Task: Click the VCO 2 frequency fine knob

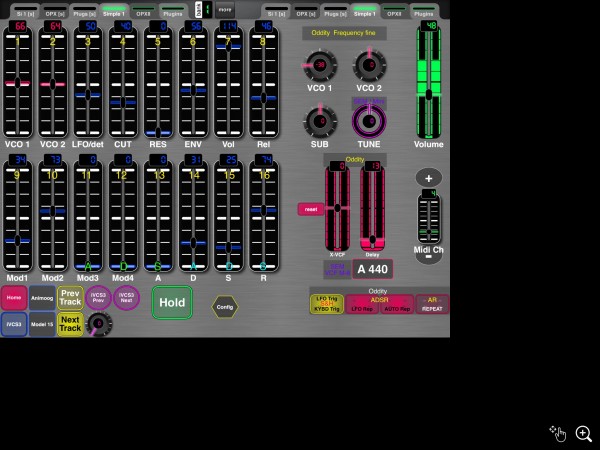Action: pos(369,65)
